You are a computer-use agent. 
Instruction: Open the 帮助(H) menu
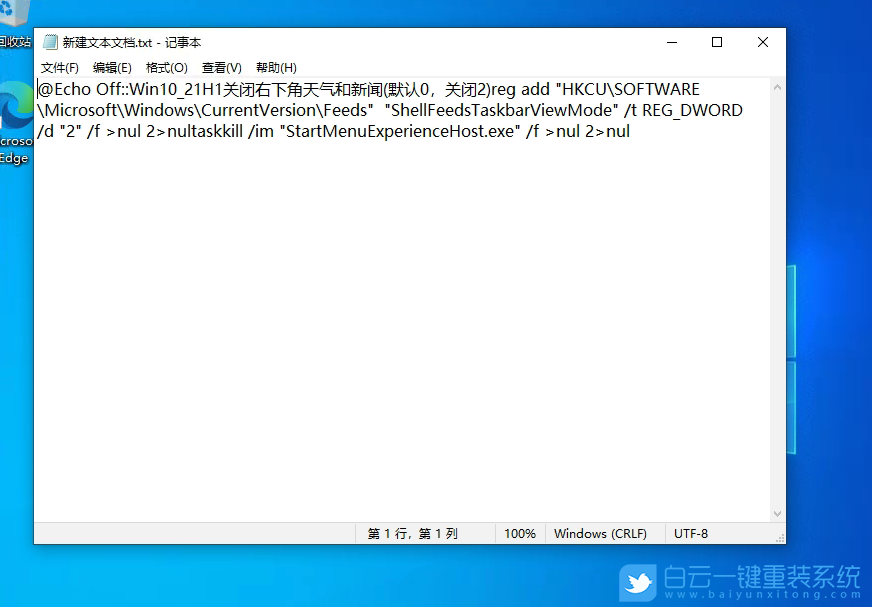pyautogui.click(x=275, y=67)
